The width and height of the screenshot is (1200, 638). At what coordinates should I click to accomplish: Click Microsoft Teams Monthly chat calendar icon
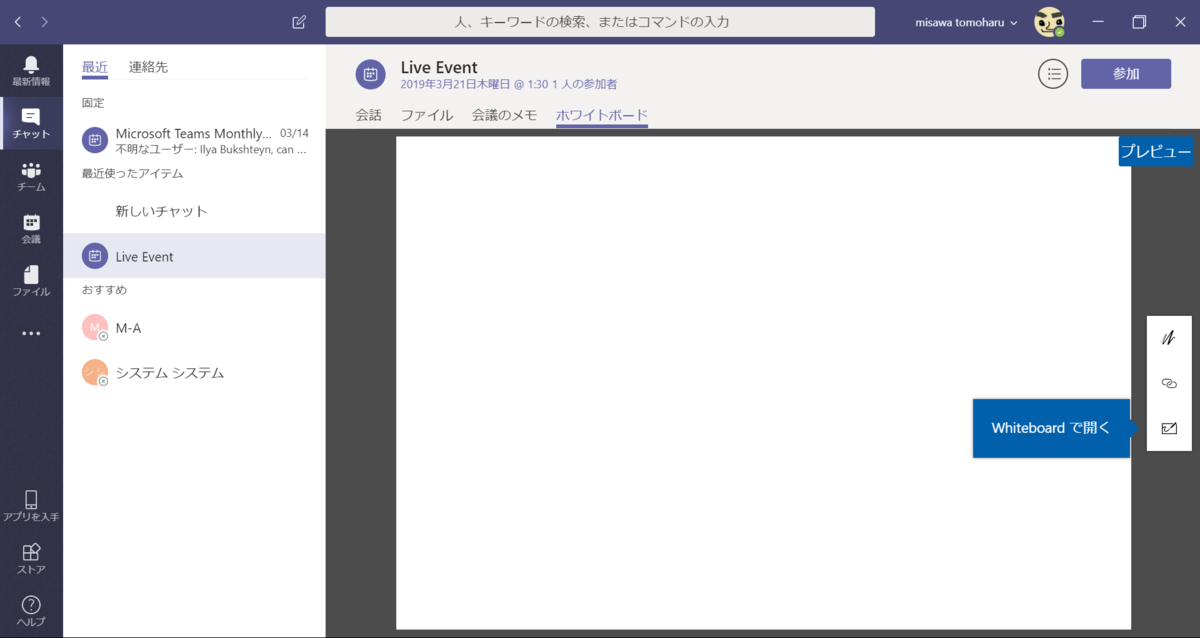click(94, 141)
